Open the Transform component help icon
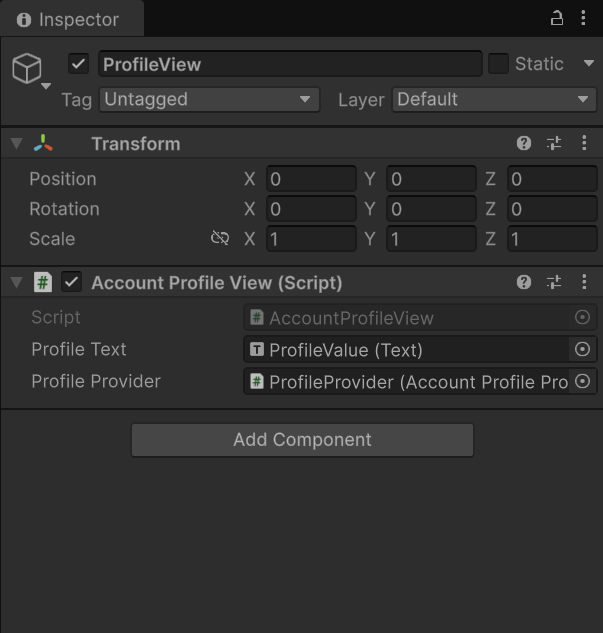 click(524, 143)
